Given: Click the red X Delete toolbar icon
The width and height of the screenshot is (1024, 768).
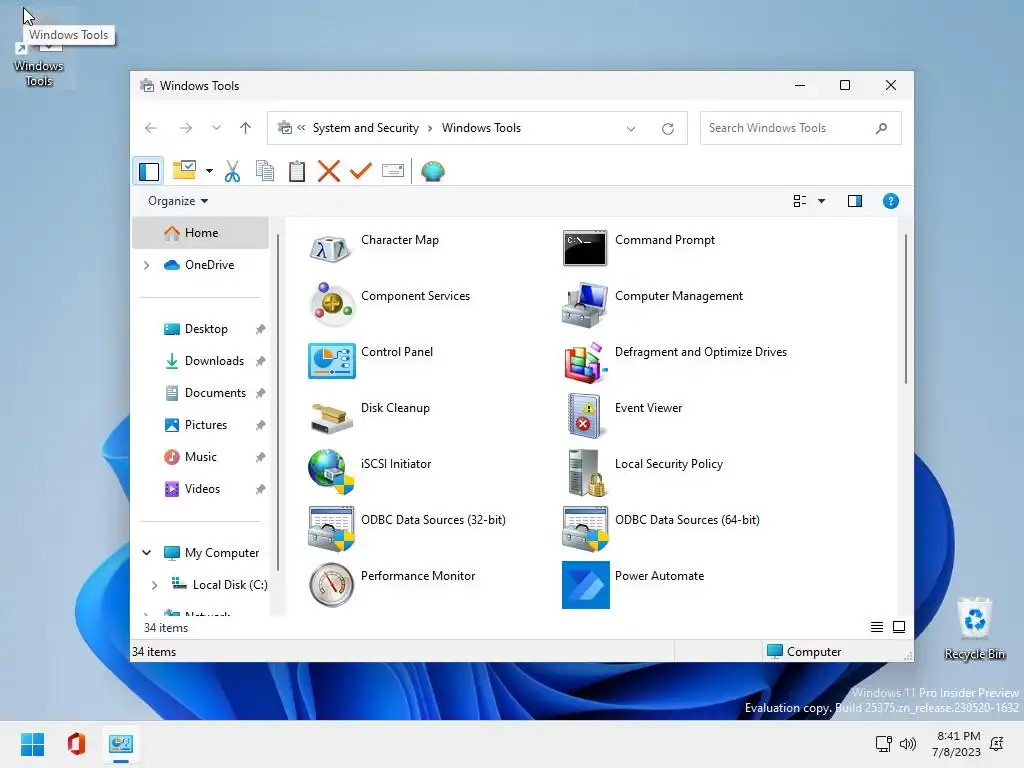Looking at the screenshot, I should point(328,171).
